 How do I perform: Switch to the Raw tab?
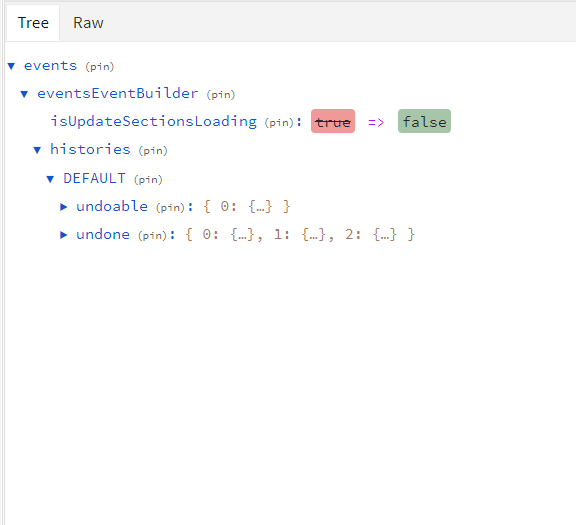click(x=88, y=23)
